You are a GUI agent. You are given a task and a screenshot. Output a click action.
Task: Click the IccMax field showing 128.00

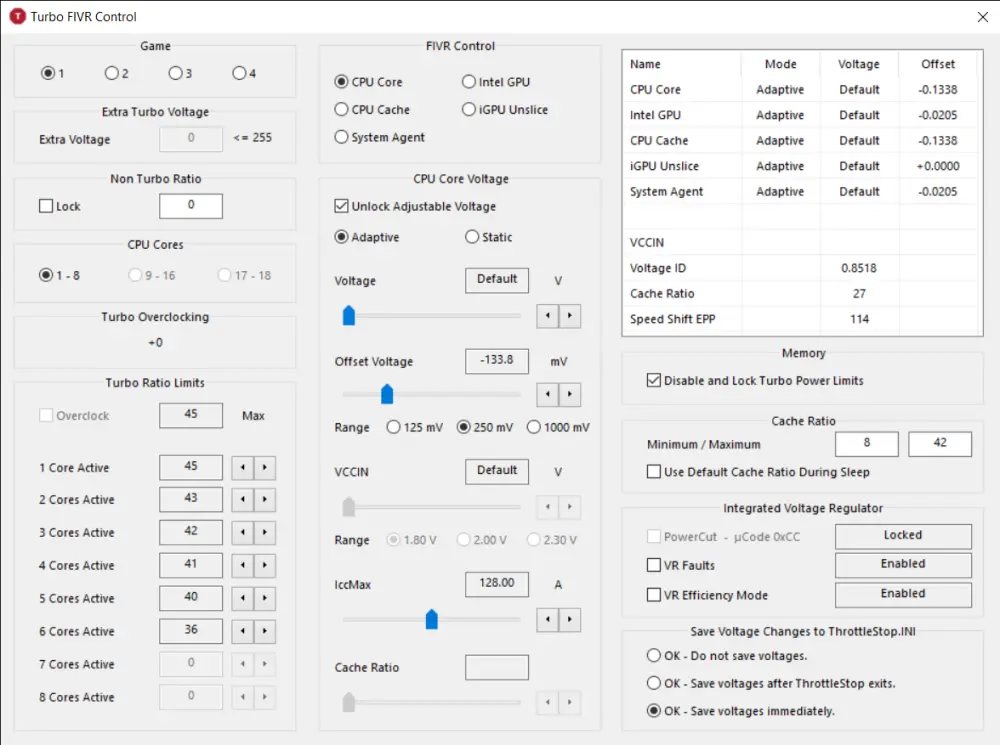[x=497, y=584]
